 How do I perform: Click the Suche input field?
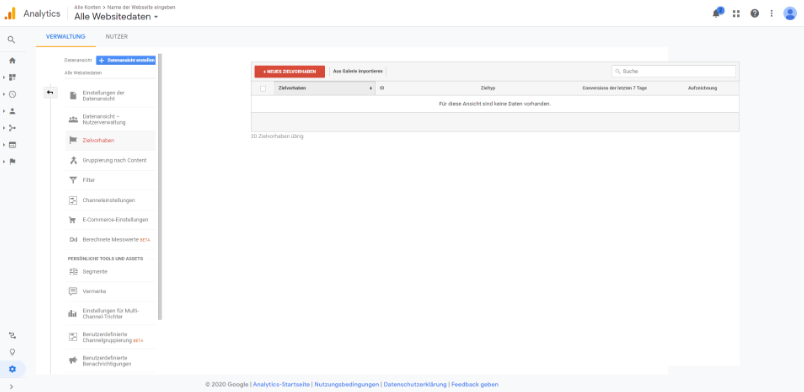click(674, 71)
